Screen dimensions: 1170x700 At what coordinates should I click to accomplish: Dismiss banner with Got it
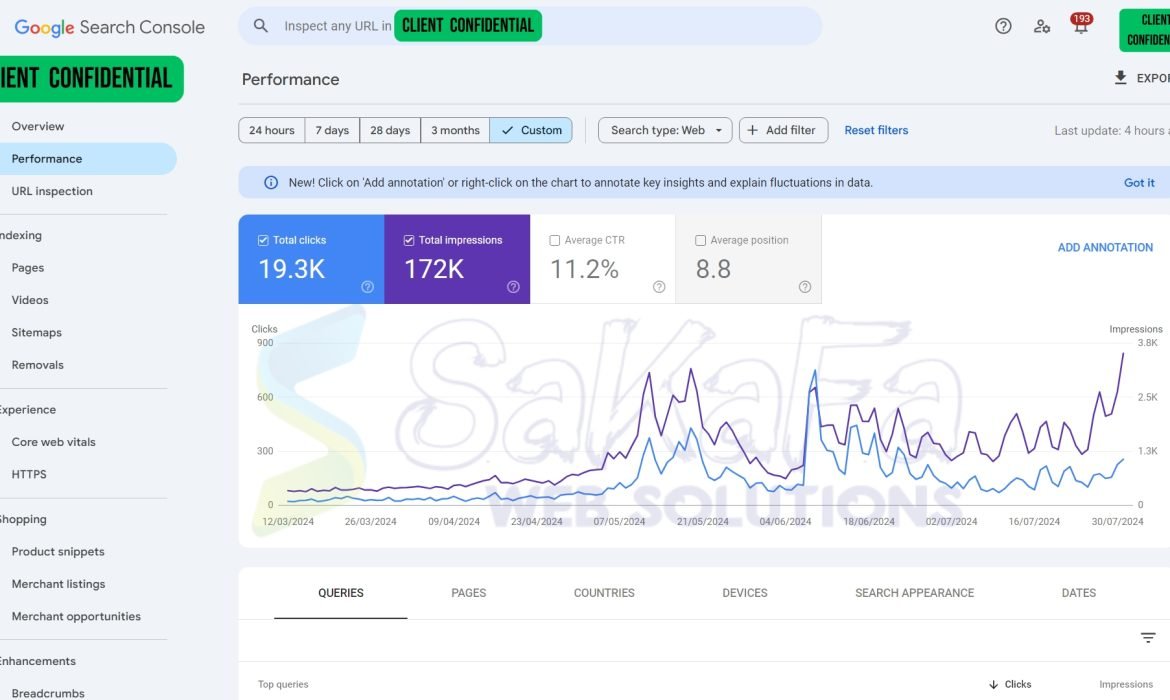[1139, 182]
